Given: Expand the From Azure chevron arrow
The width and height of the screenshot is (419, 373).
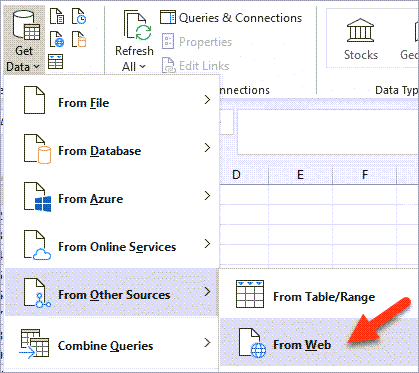Looking at the screenshot, I should click(x=207, y=195).
